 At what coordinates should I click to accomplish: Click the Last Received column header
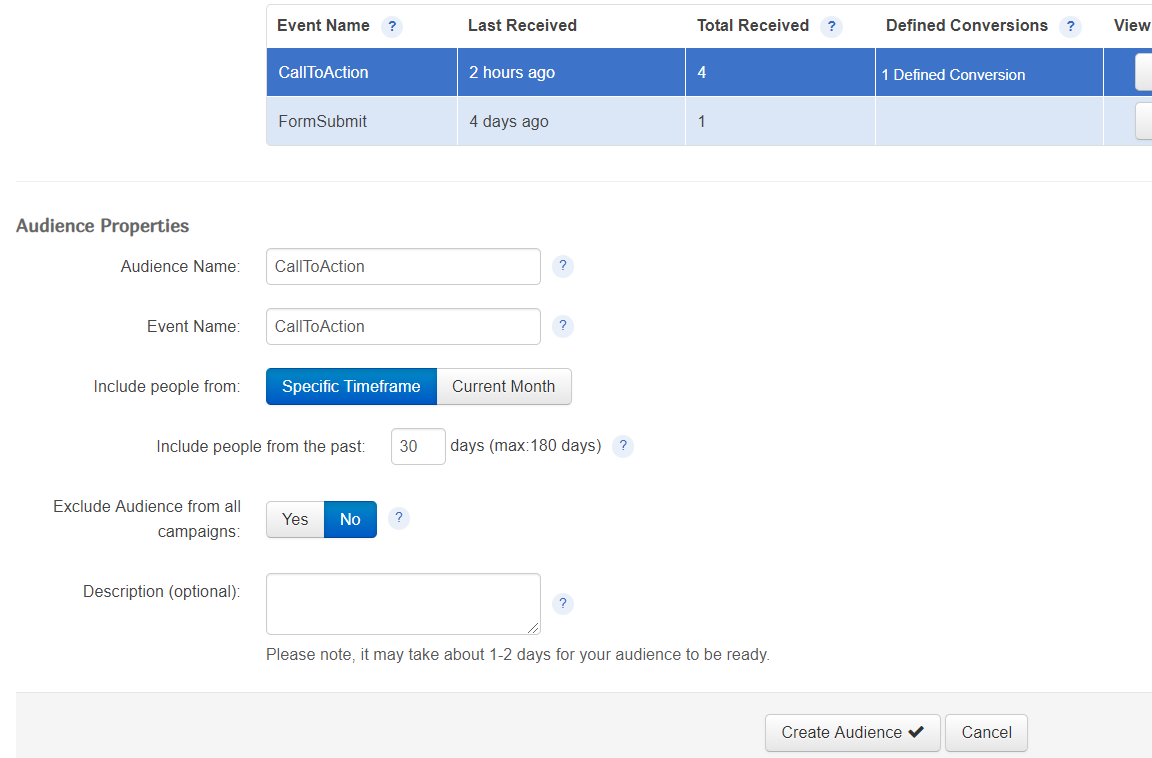(522, 26)
